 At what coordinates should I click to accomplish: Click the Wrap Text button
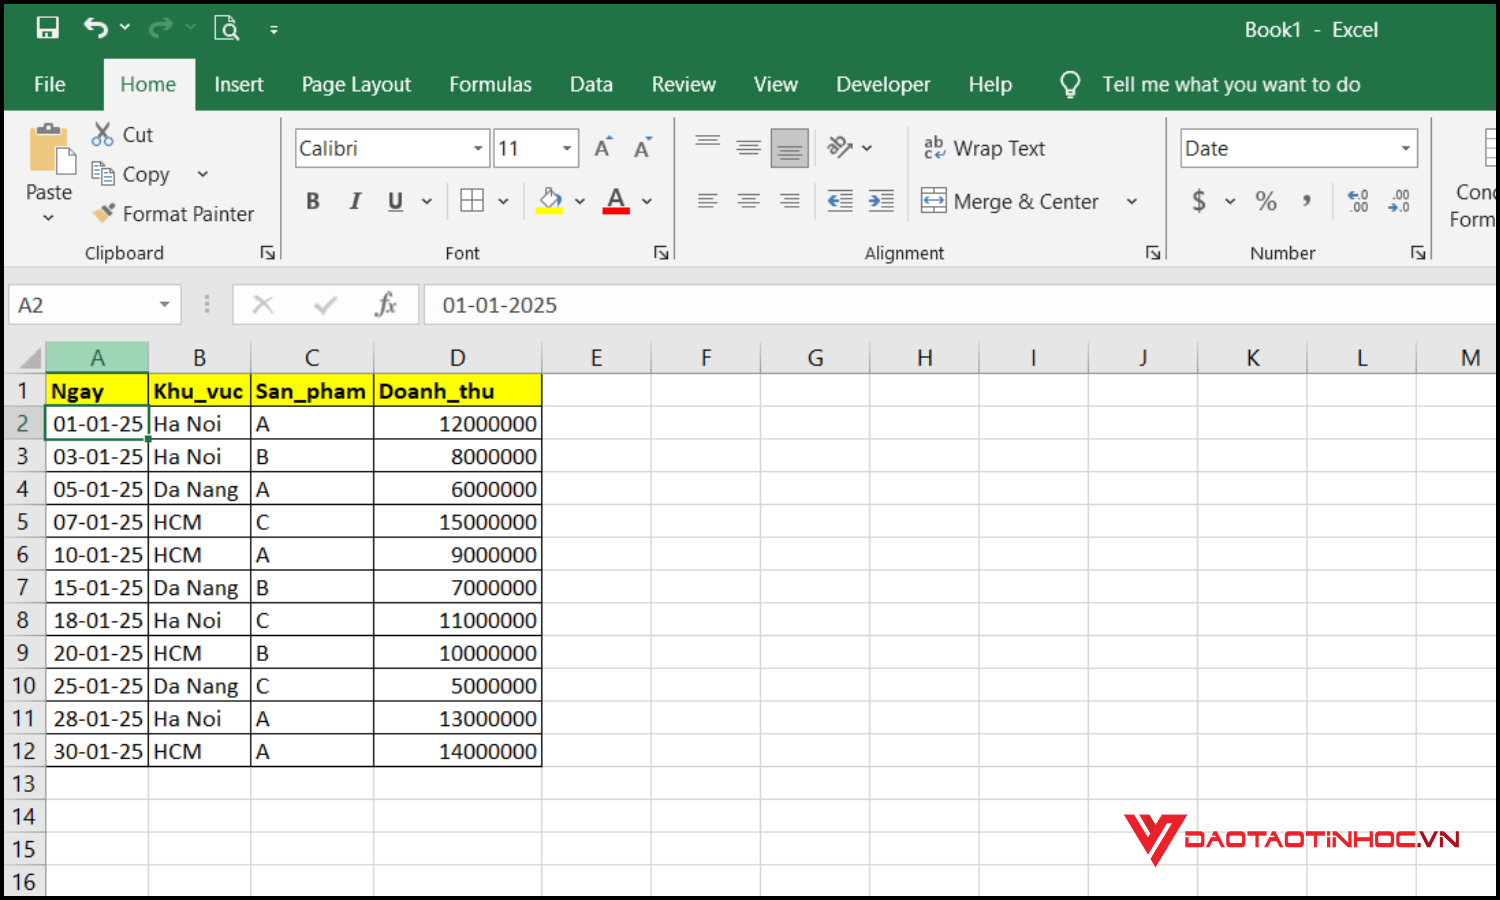click(984, 147)
